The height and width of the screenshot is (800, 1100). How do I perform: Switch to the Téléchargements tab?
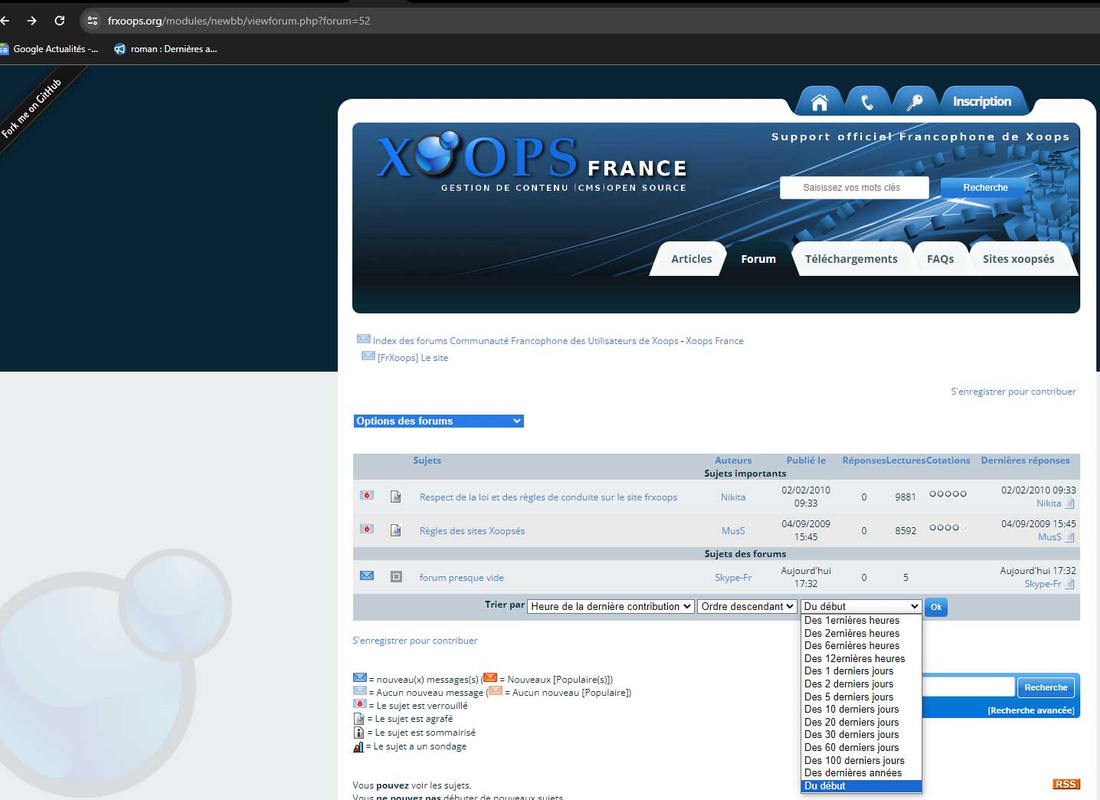tap(851, 259)
